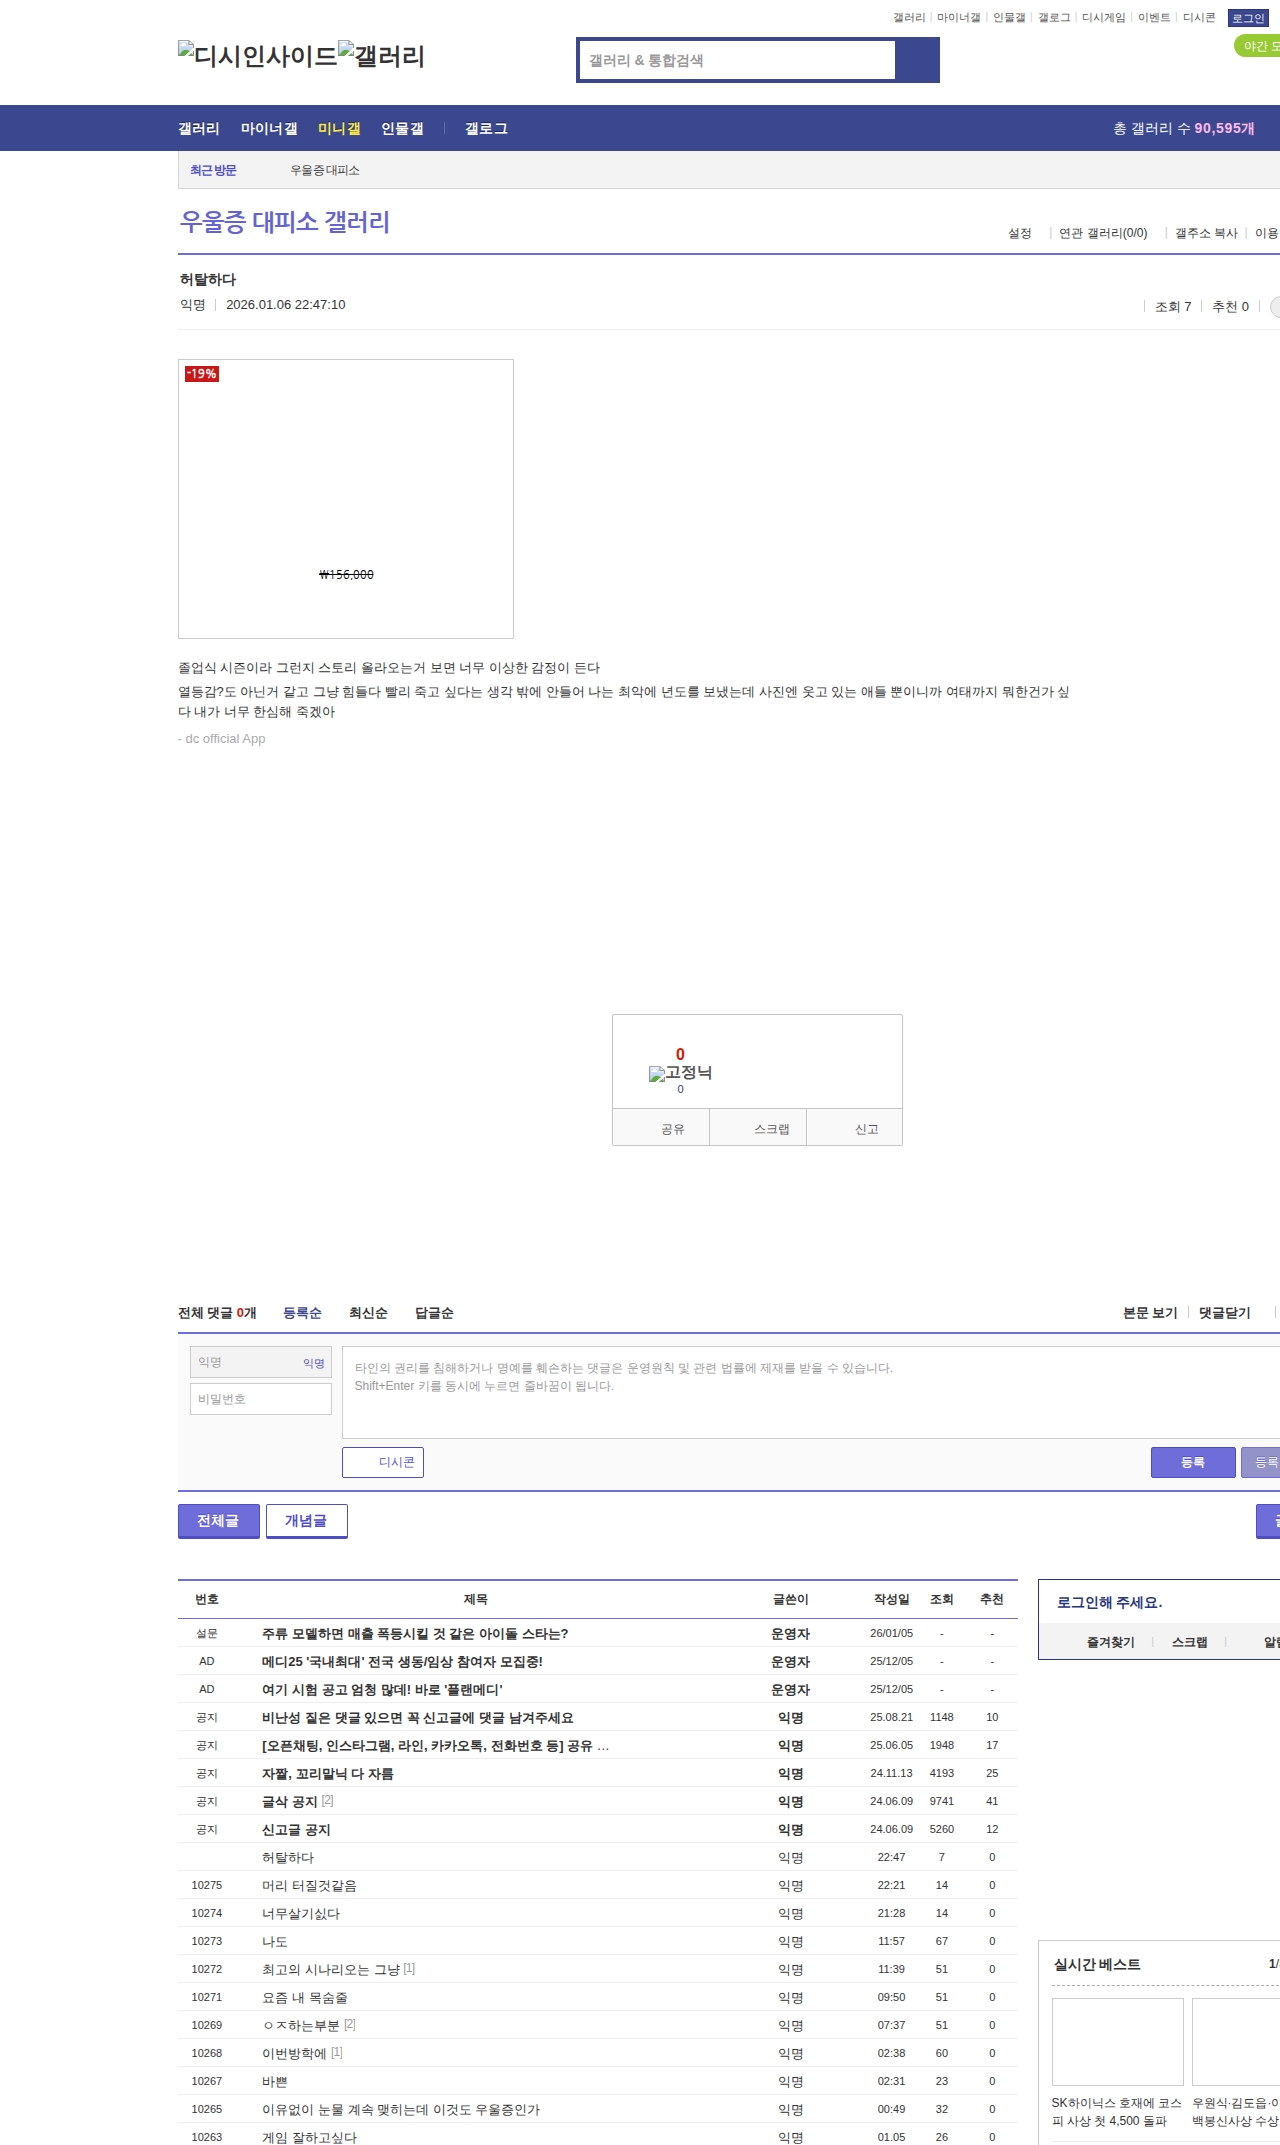The image size is (1280, 2145).
Task: Open the DCInside logo in the header
Action: pos(258,55)
